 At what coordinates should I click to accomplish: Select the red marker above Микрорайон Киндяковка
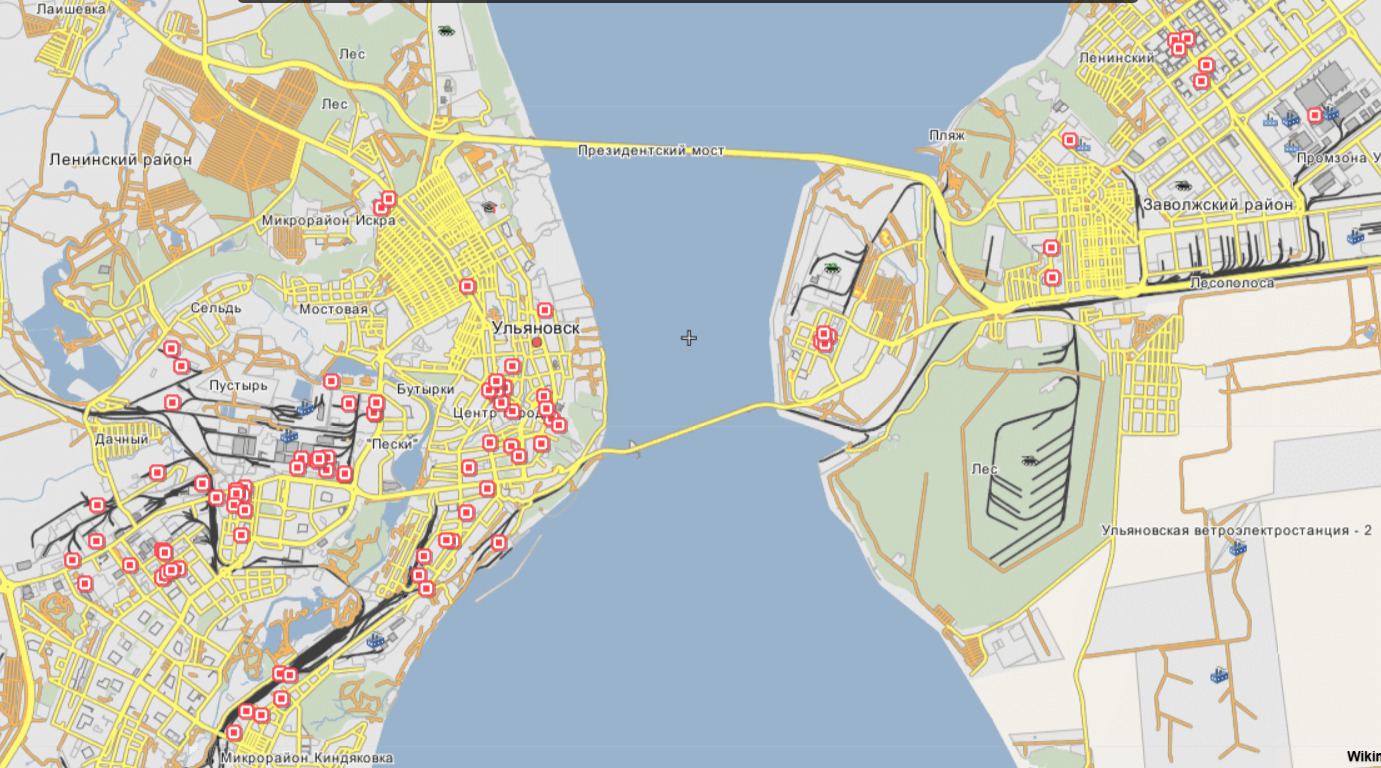pos(234,733)
